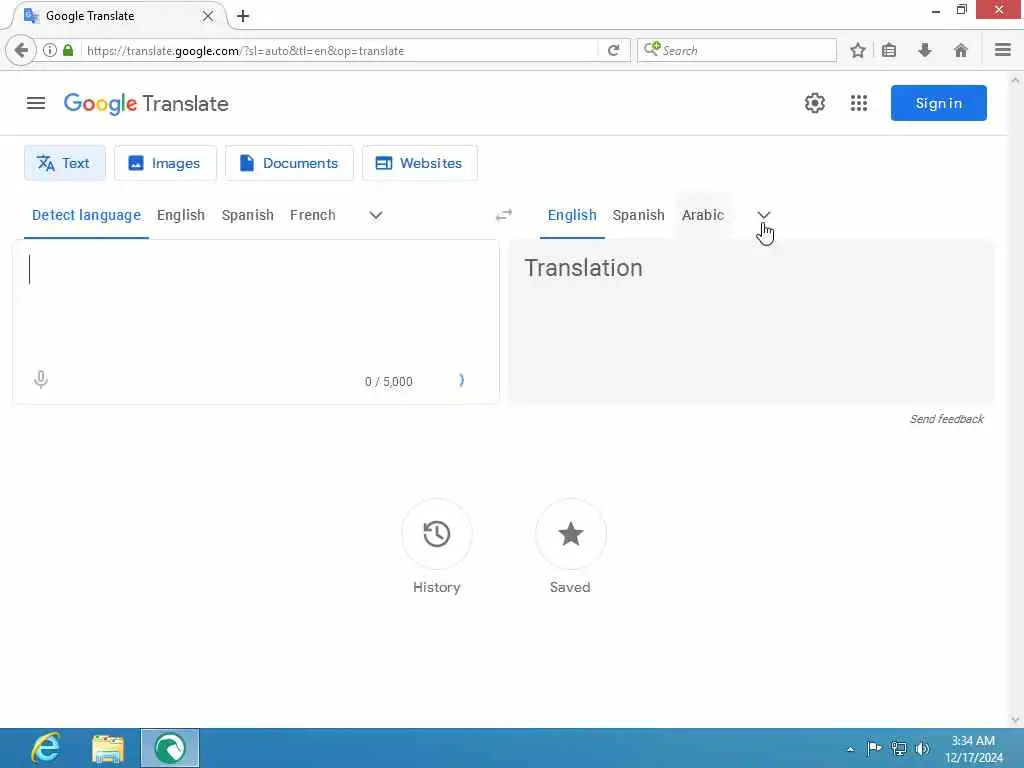This screenshot has height=768, width=1024.
Task: Open File Explorer from taskbar
Action: pos(108,748)
